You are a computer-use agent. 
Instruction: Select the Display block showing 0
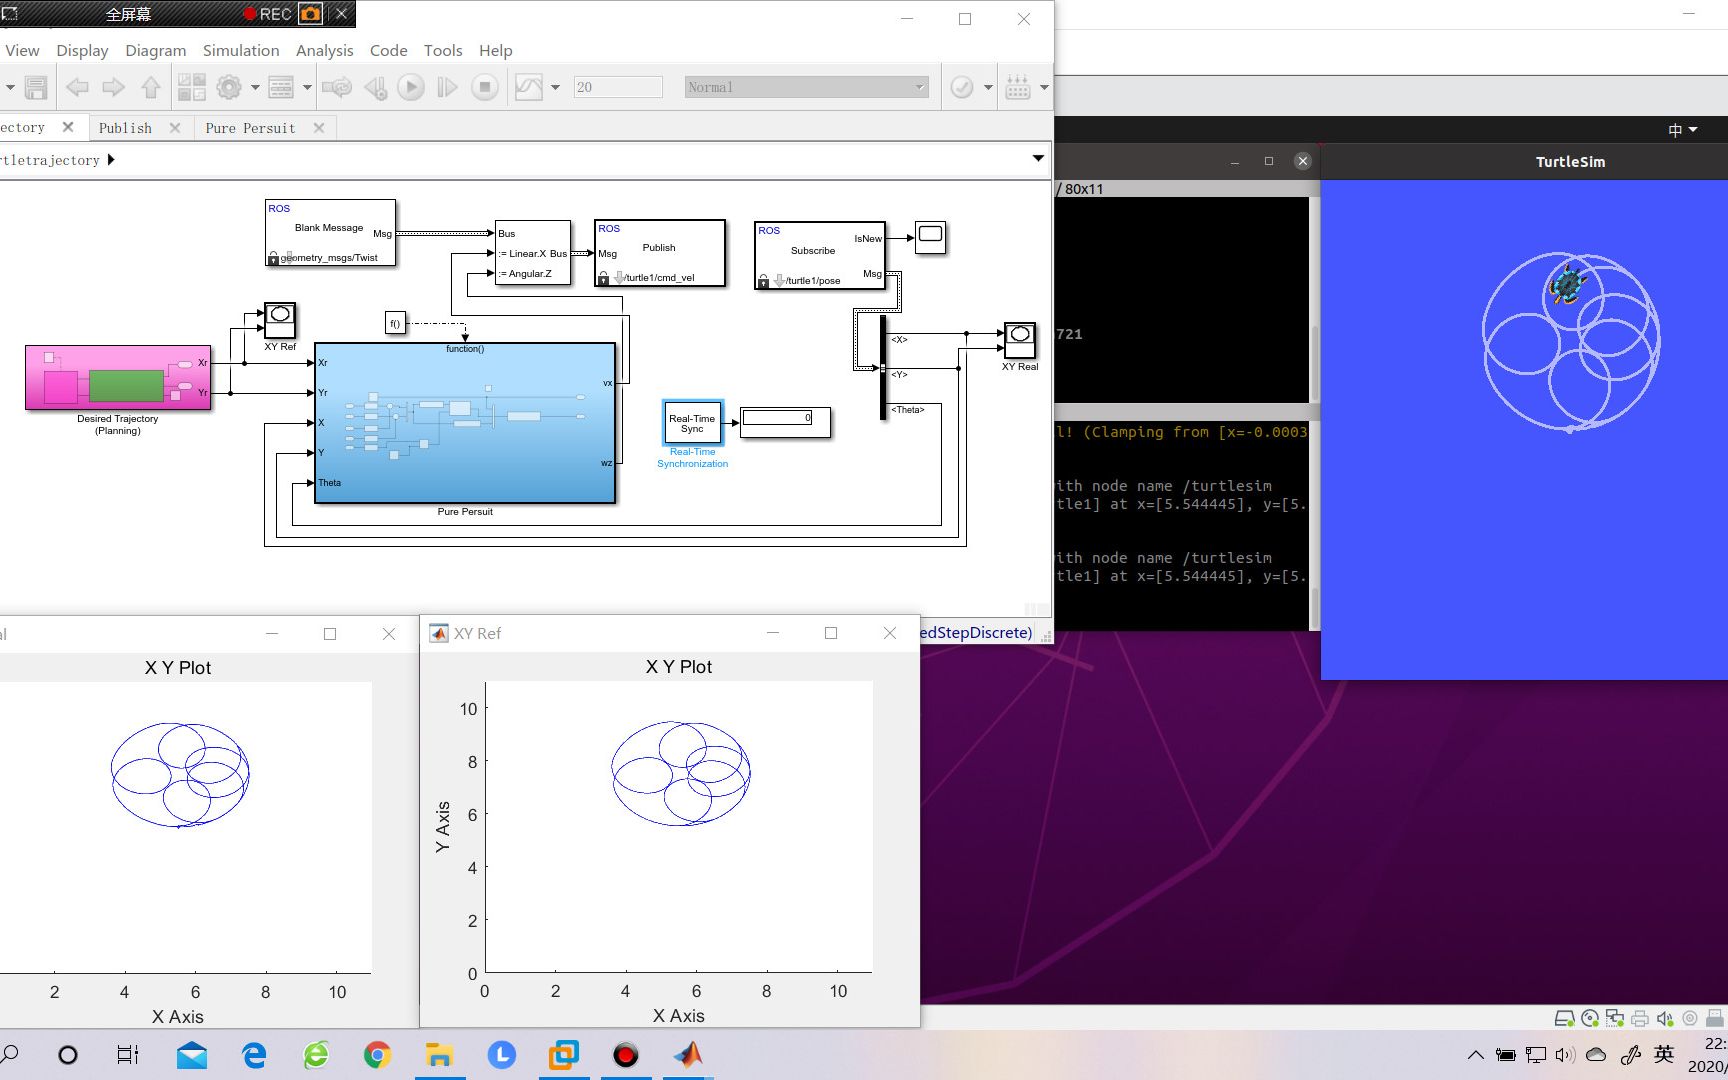pos(785,422)
